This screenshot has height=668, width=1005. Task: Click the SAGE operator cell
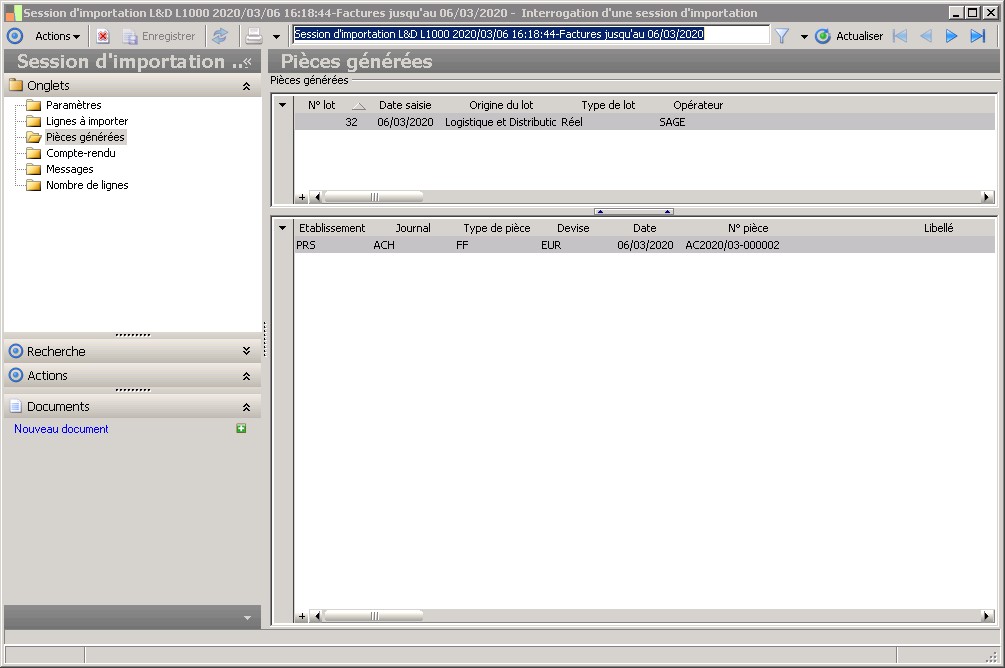(672, 122)
